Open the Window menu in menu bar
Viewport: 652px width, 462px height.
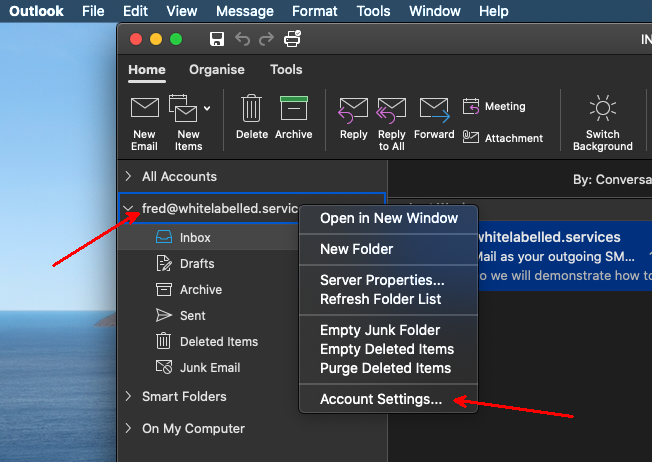click(x=435, y=11)
